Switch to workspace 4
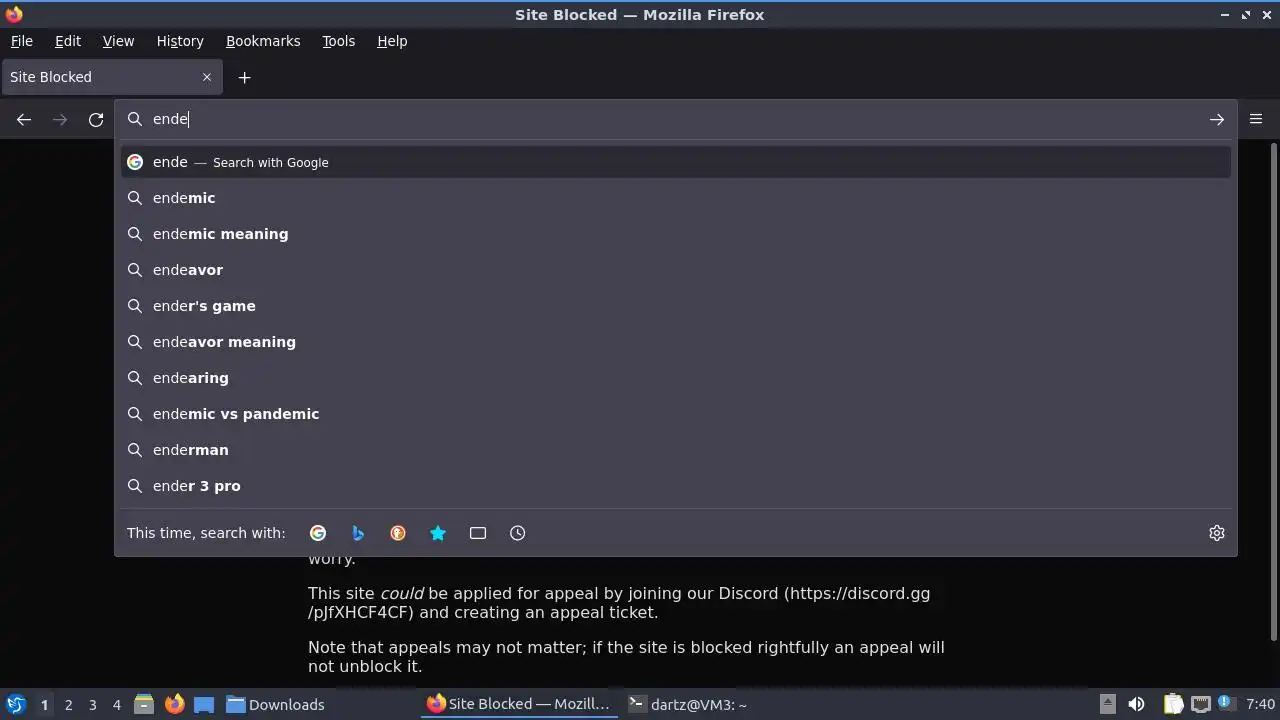Viewport: 1280px width, 720px height. [116, 705]
